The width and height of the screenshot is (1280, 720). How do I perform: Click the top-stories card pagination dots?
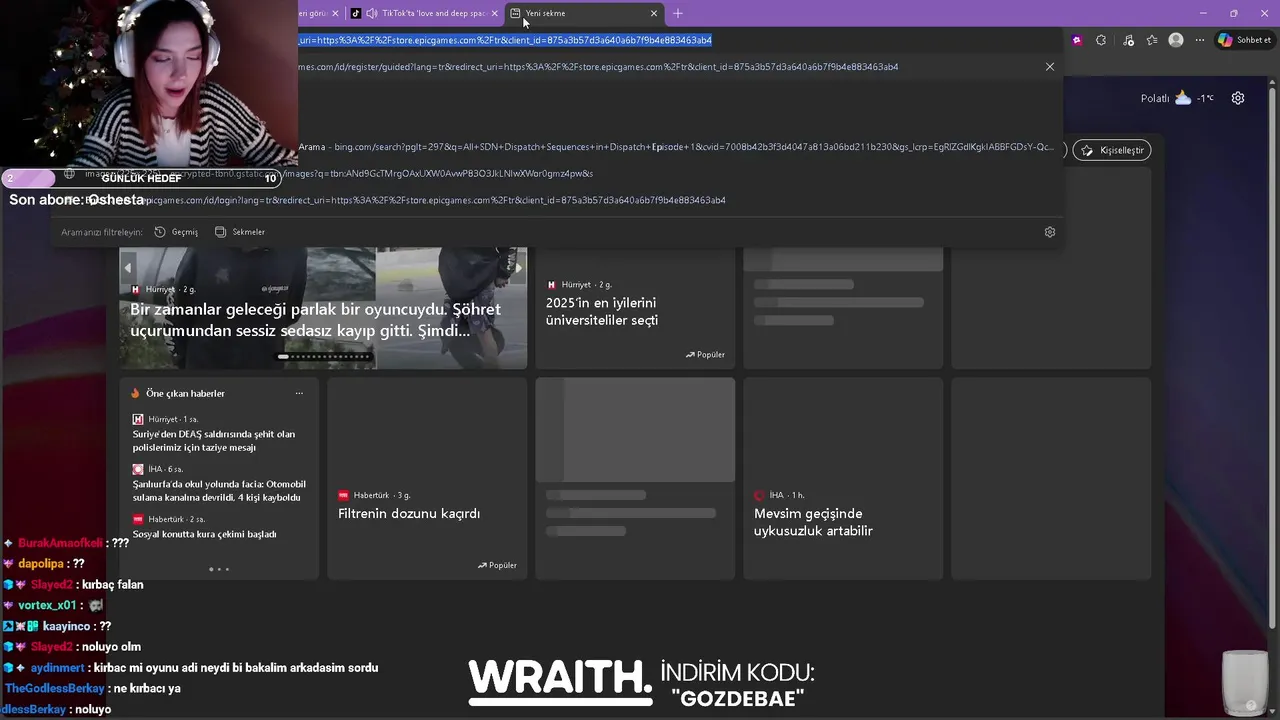(219, 569)
